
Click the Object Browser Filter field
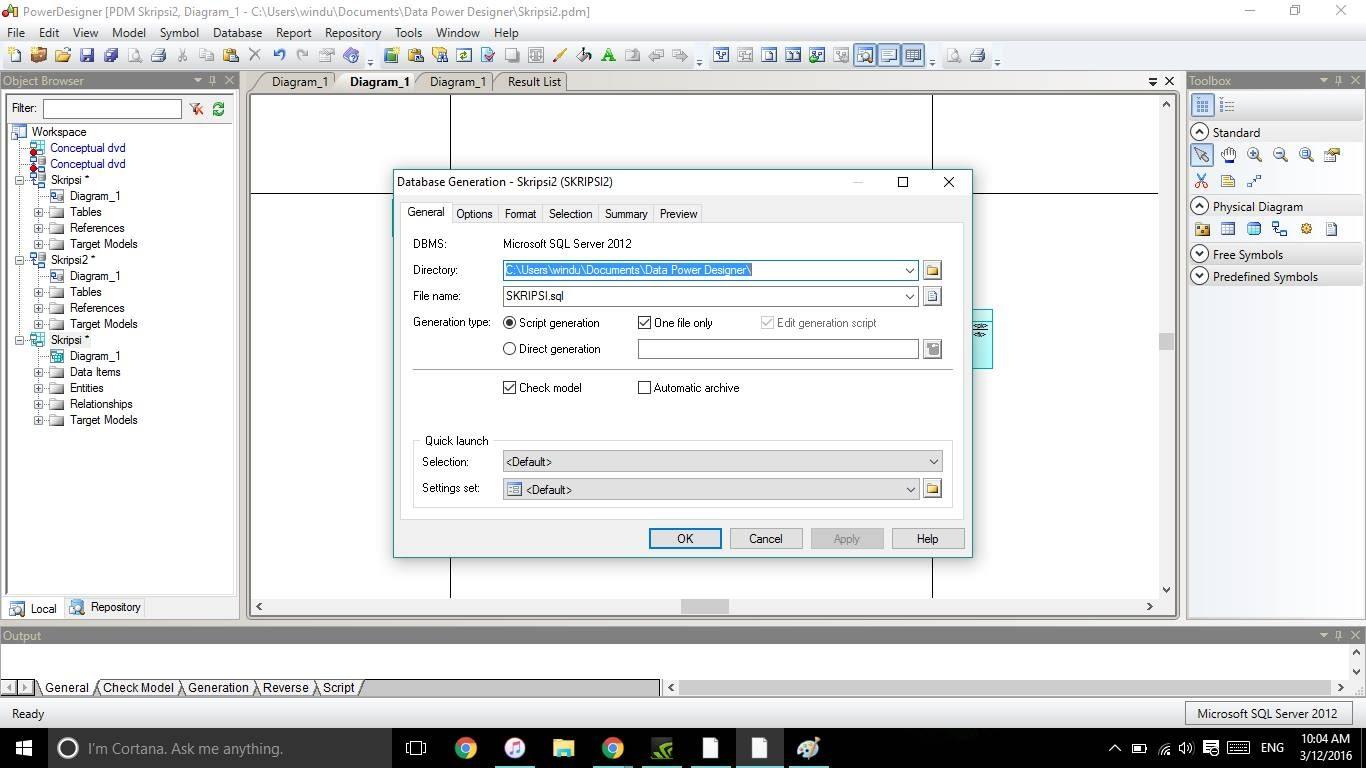point(112,108)
